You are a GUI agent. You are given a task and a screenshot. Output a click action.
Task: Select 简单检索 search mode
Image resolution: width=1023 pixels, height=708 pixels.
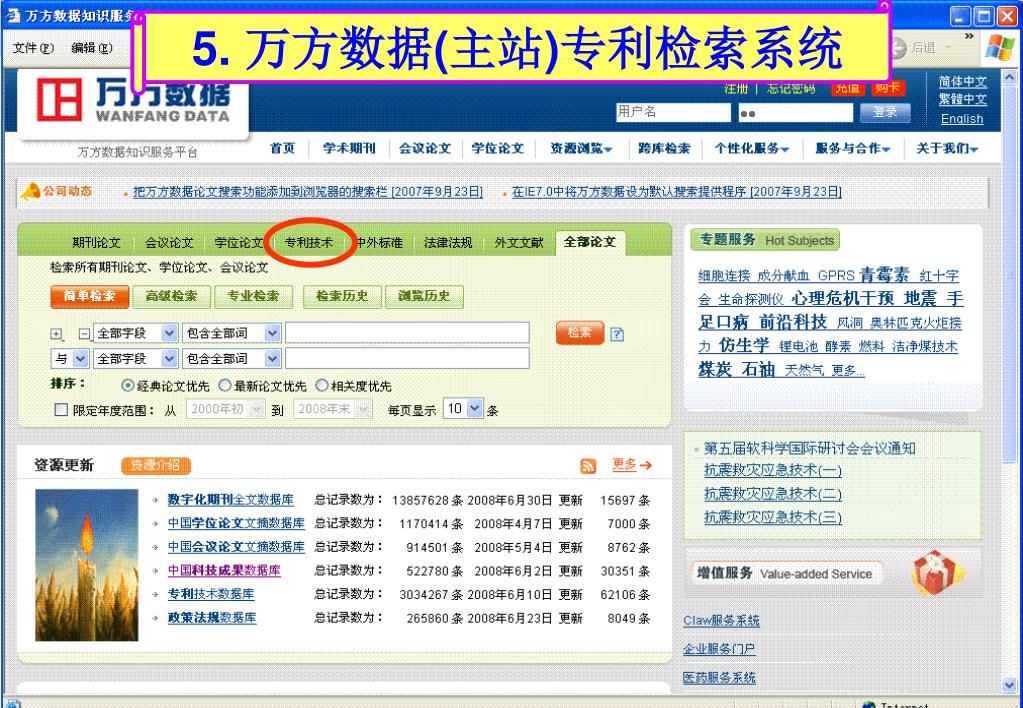tap(89, 296)
